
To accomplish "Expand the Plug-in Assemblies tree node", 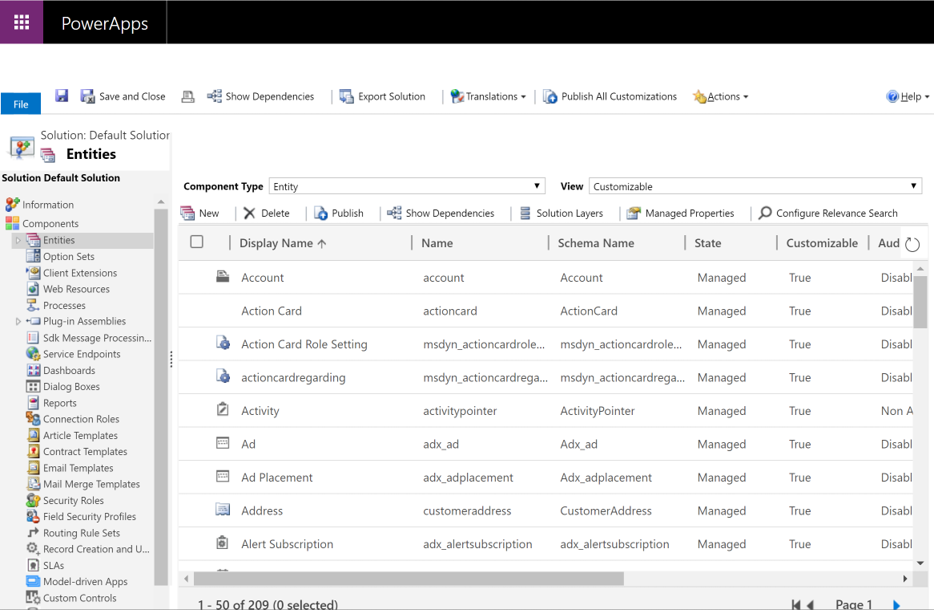I will point(17,322).
